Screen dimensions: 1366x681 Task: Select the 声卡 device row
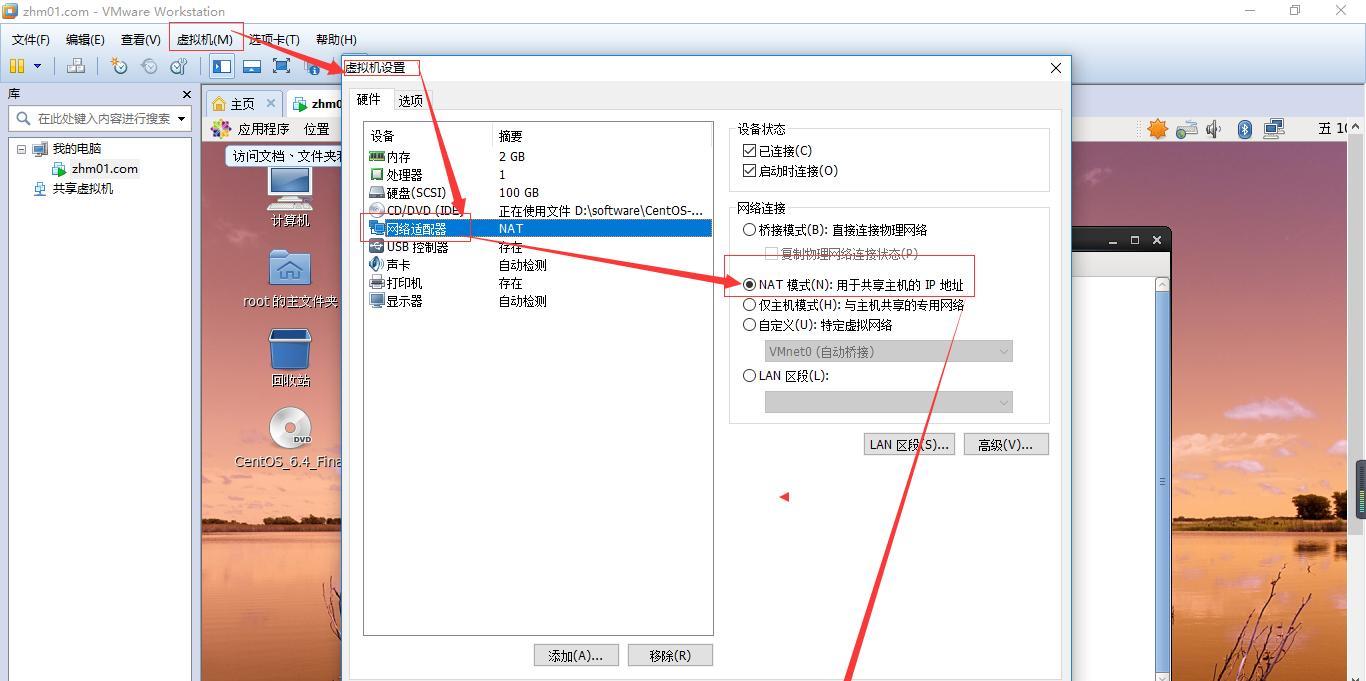click(539, 264)
